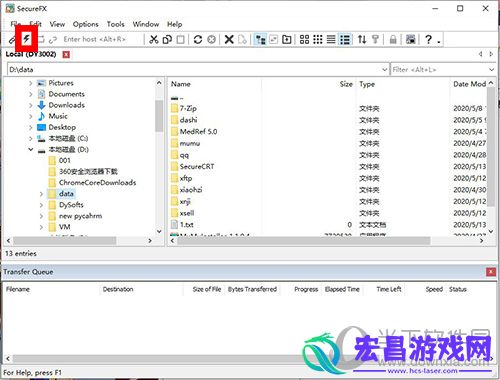Collapse the local disk (D:) node
This screenshot has height=380, width=500.
(30, 149)
